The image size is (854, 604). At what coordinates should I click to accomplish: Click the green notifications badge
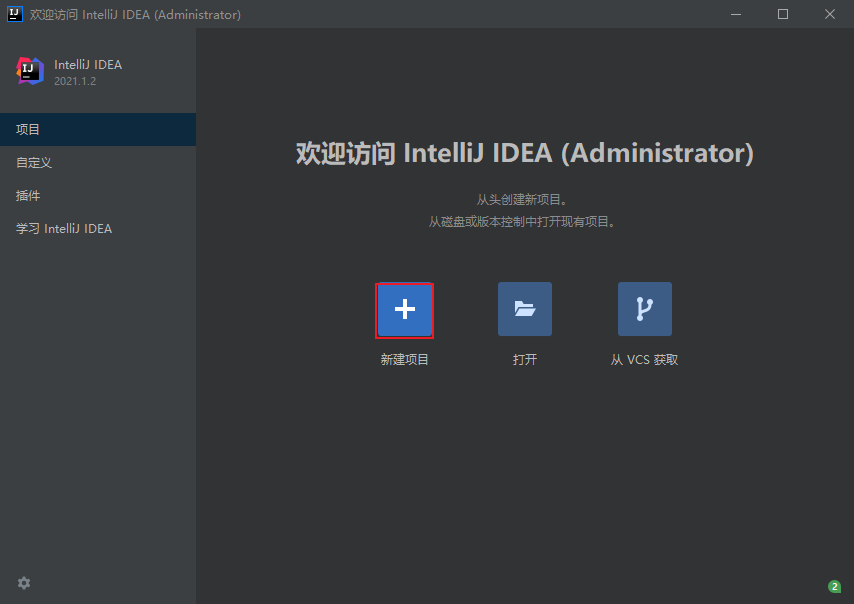point(834,587)
